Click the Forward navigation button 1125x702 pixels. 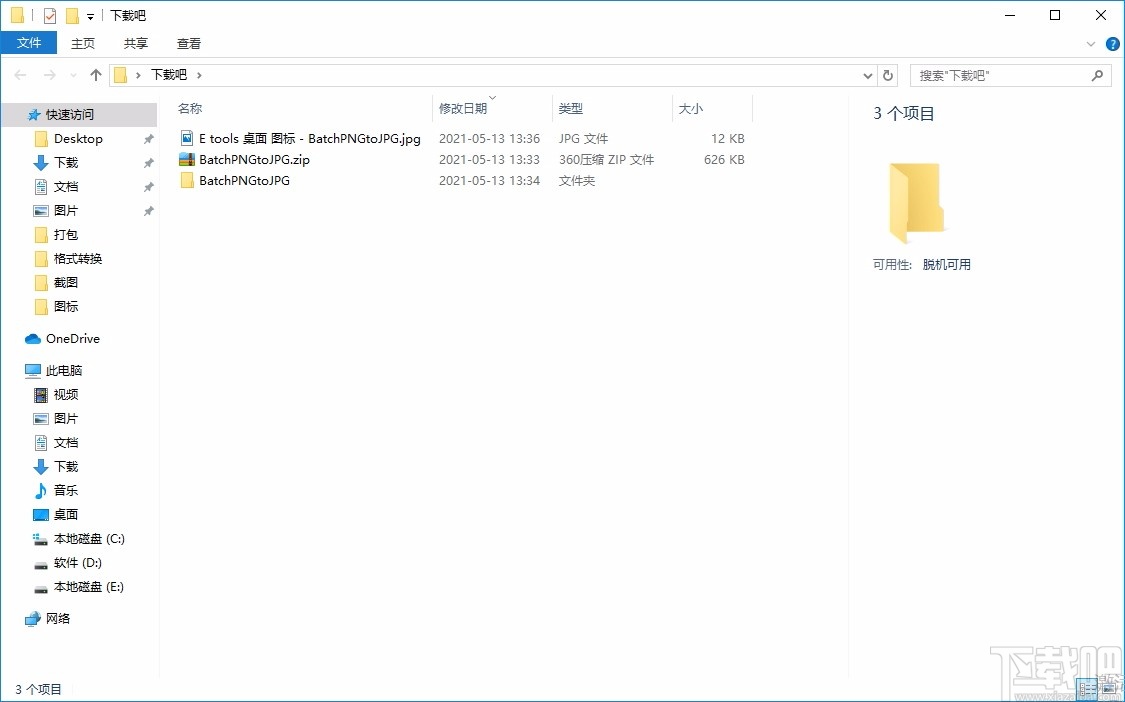(x=48, y=74)
